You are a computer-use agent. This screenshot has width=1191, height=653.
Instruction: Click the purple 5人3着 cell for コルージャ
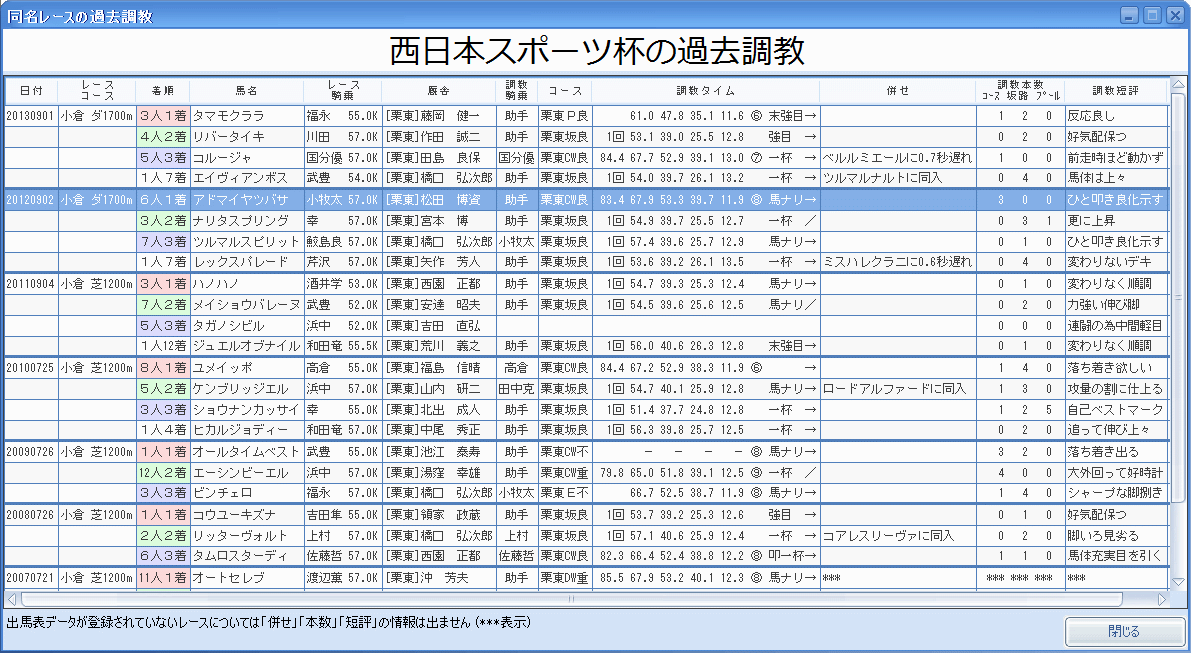163,158
